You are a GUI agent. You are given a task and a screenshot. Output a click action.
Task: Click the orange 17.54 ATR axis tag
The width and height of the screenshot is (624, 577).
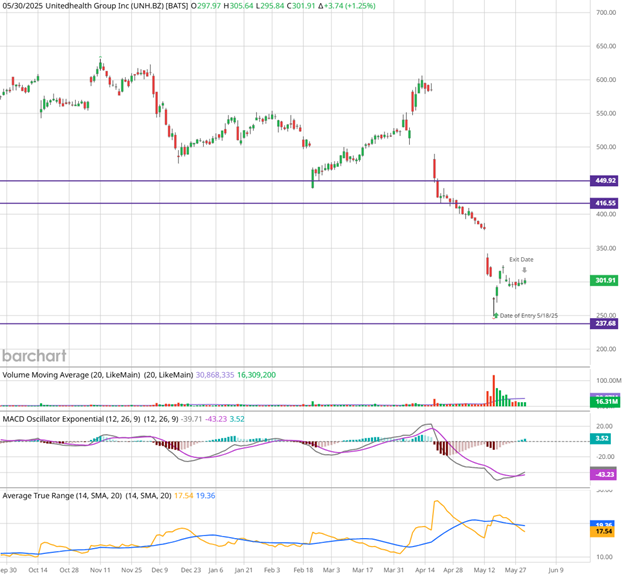coord(604,532)
